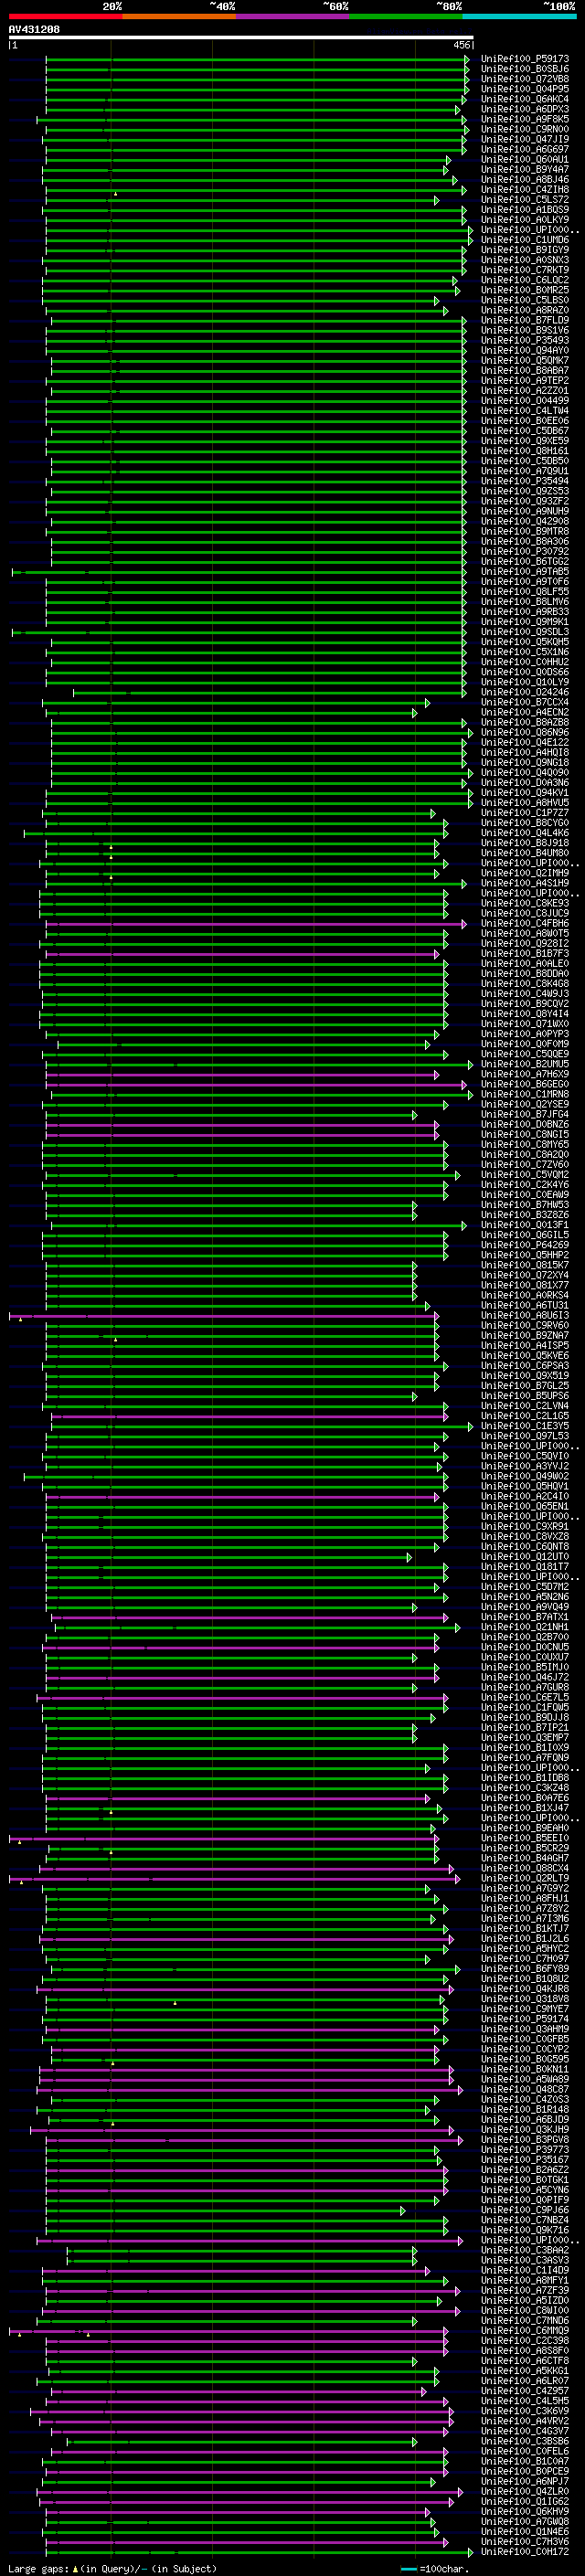Image resolution: width=585 pixels, height=2576 pixels.
Task: Click the red below-20% identity legend segment
Action: click(65, 16)
